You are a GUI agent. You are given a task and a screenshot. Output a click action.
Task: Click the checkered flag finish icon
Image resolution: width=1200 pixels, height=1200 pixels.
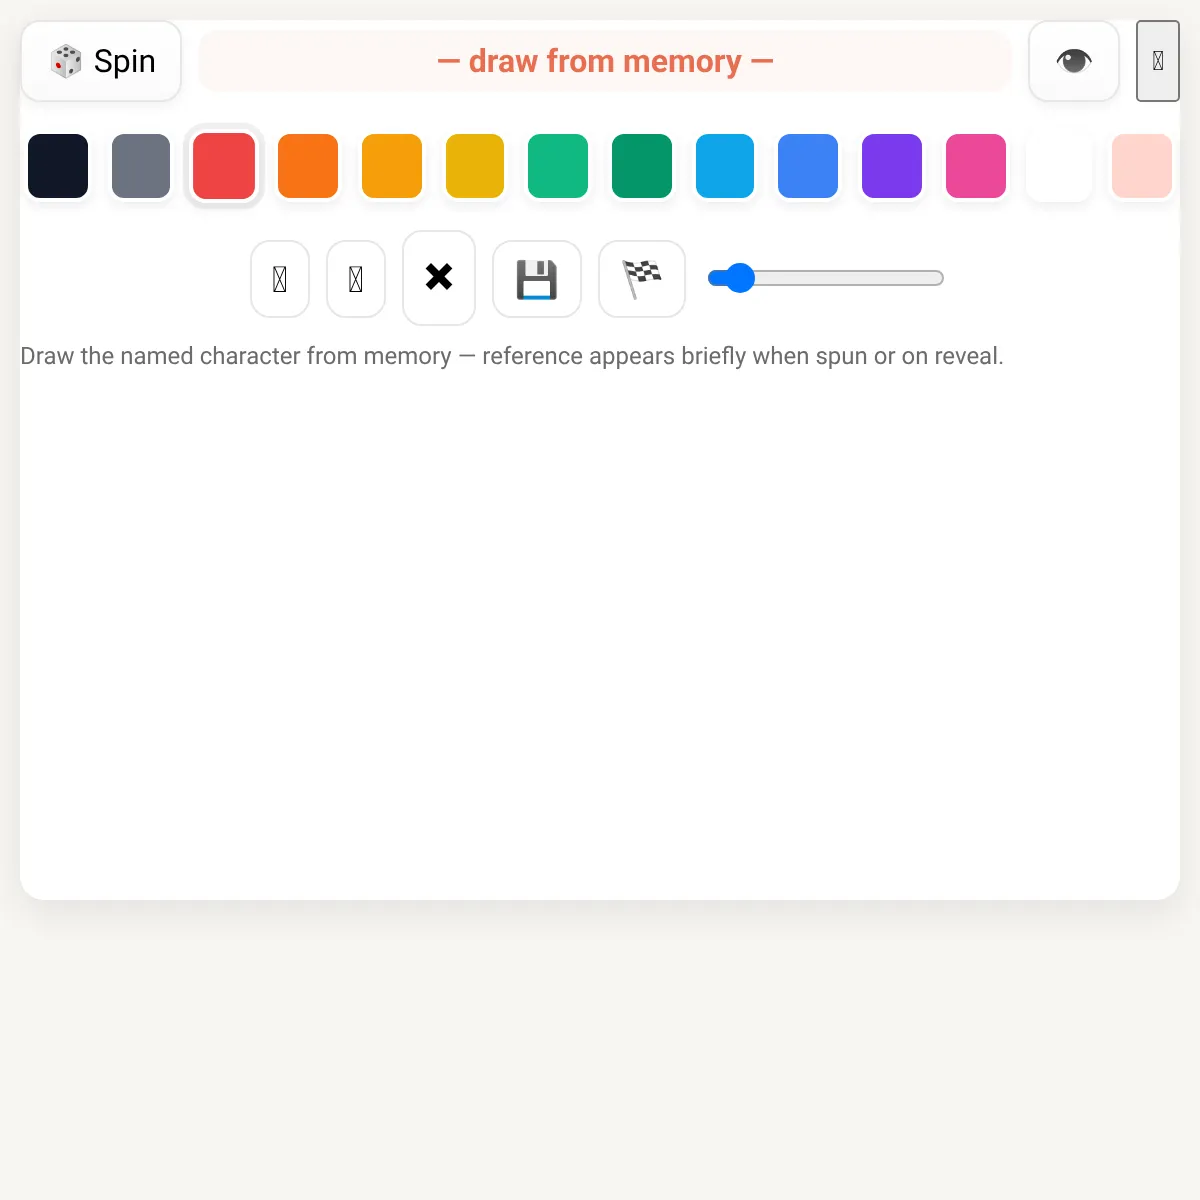[642, 279]
